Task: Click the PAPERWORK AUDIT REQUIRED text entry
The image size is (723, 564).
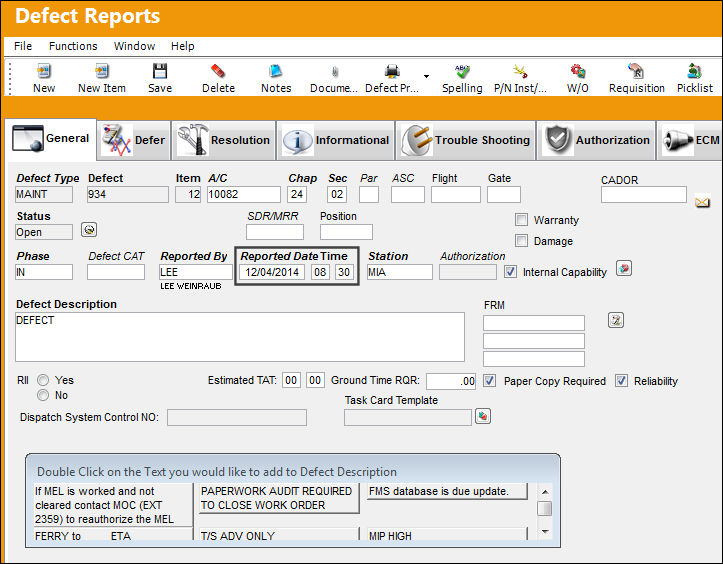Action: coord(279,498)
